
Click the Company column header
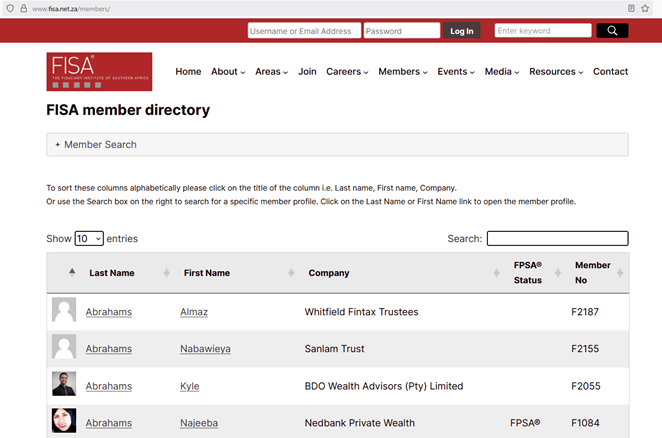point(329,273)
